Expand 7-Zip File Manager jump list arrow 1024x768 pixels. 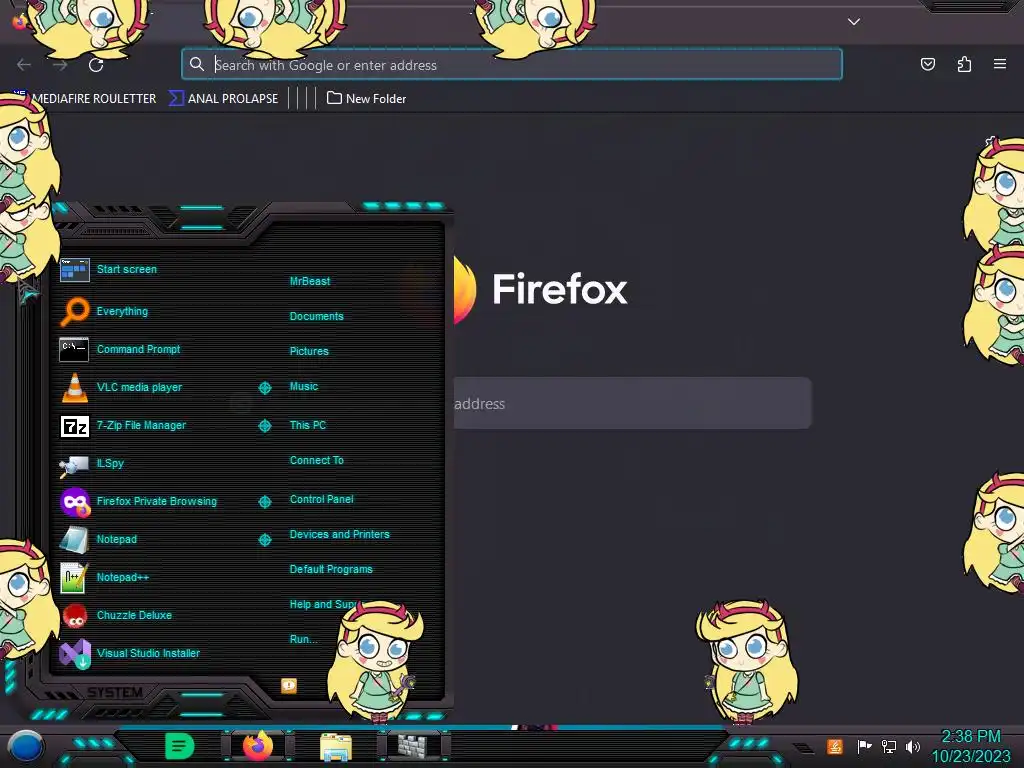click(x=264, y=426)
